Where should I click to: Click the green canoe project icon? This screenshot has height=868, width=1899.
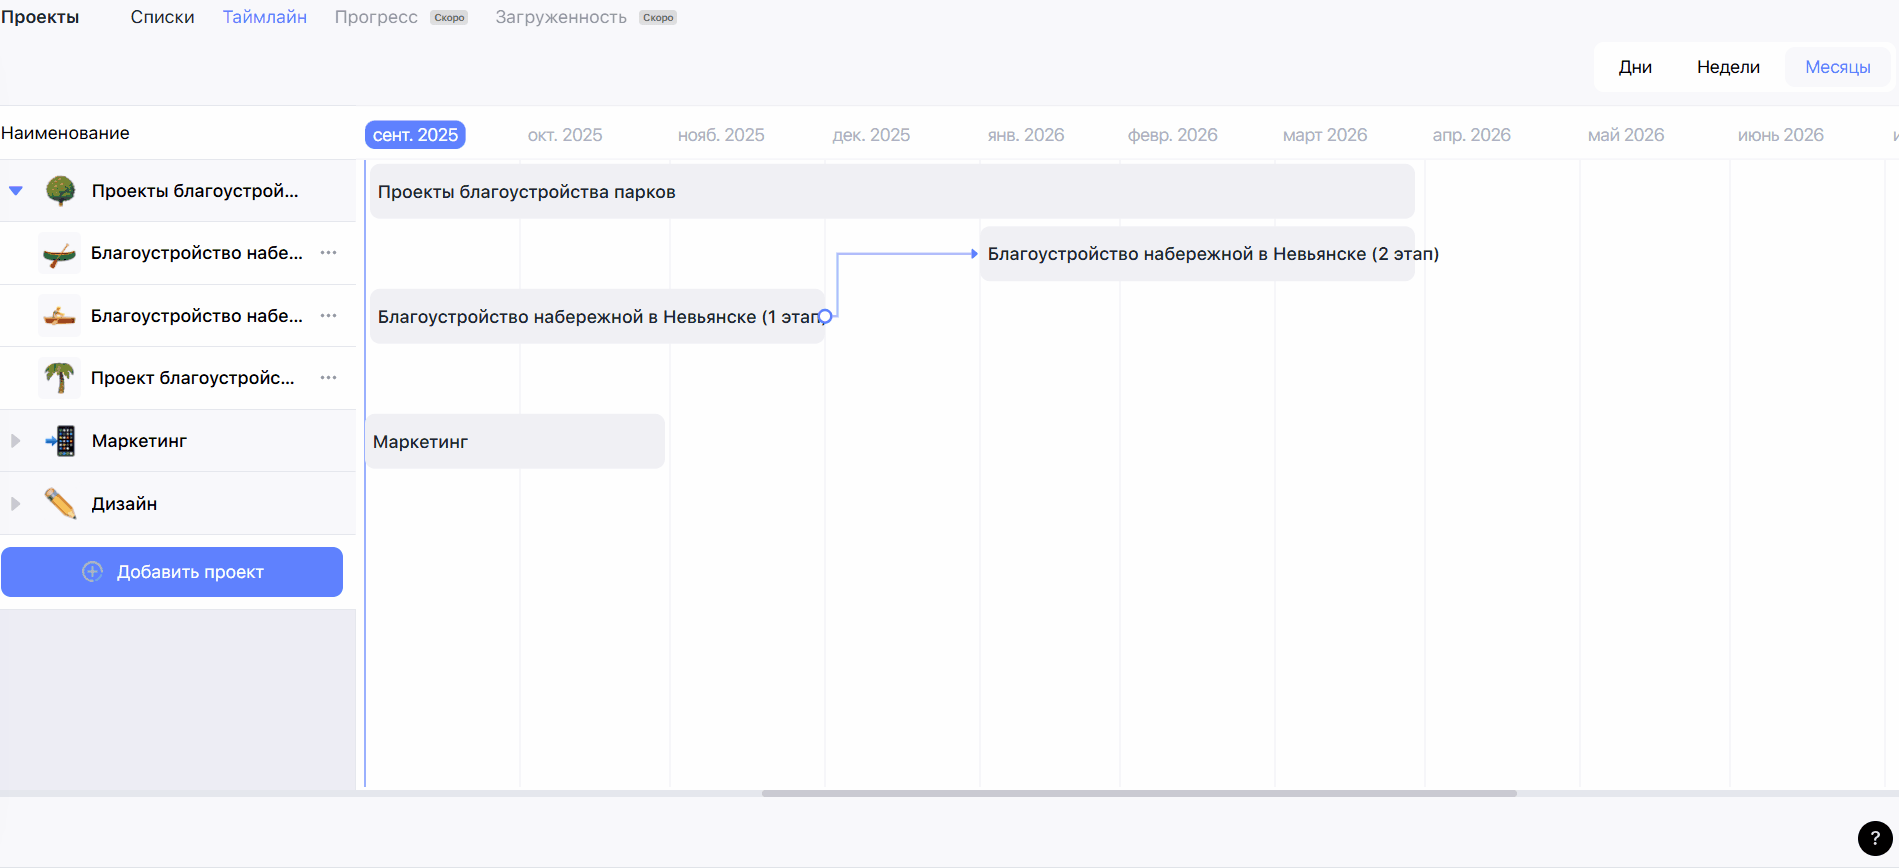[x=59, y=254]
